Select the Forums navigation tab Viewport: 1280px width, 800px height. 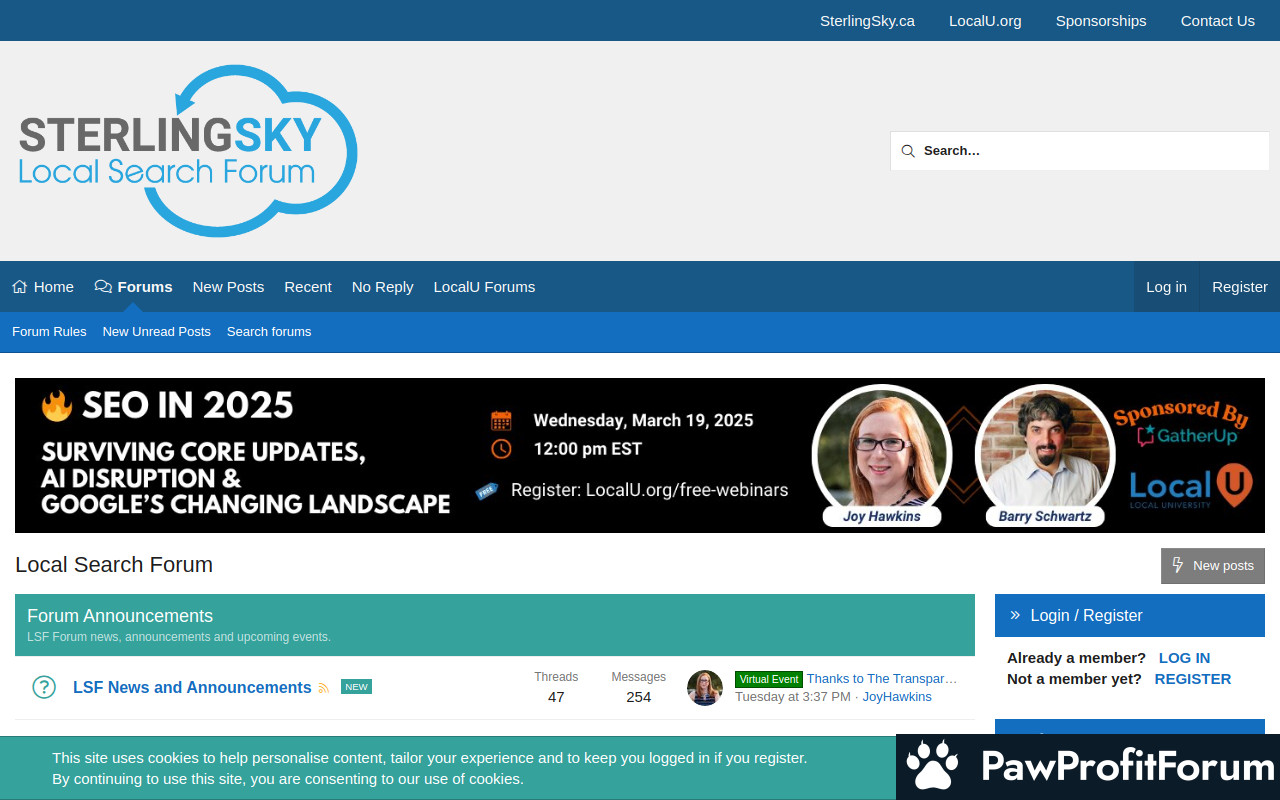[x=133, y=287]
